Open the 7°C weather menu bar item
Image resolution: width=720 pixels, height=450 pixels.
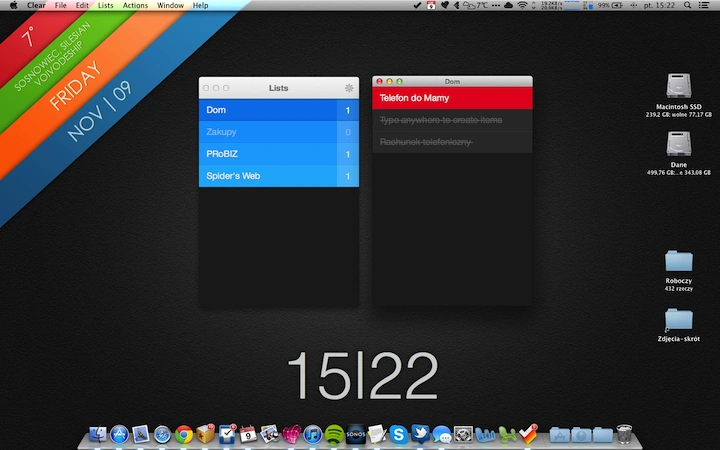coord(475,6)
